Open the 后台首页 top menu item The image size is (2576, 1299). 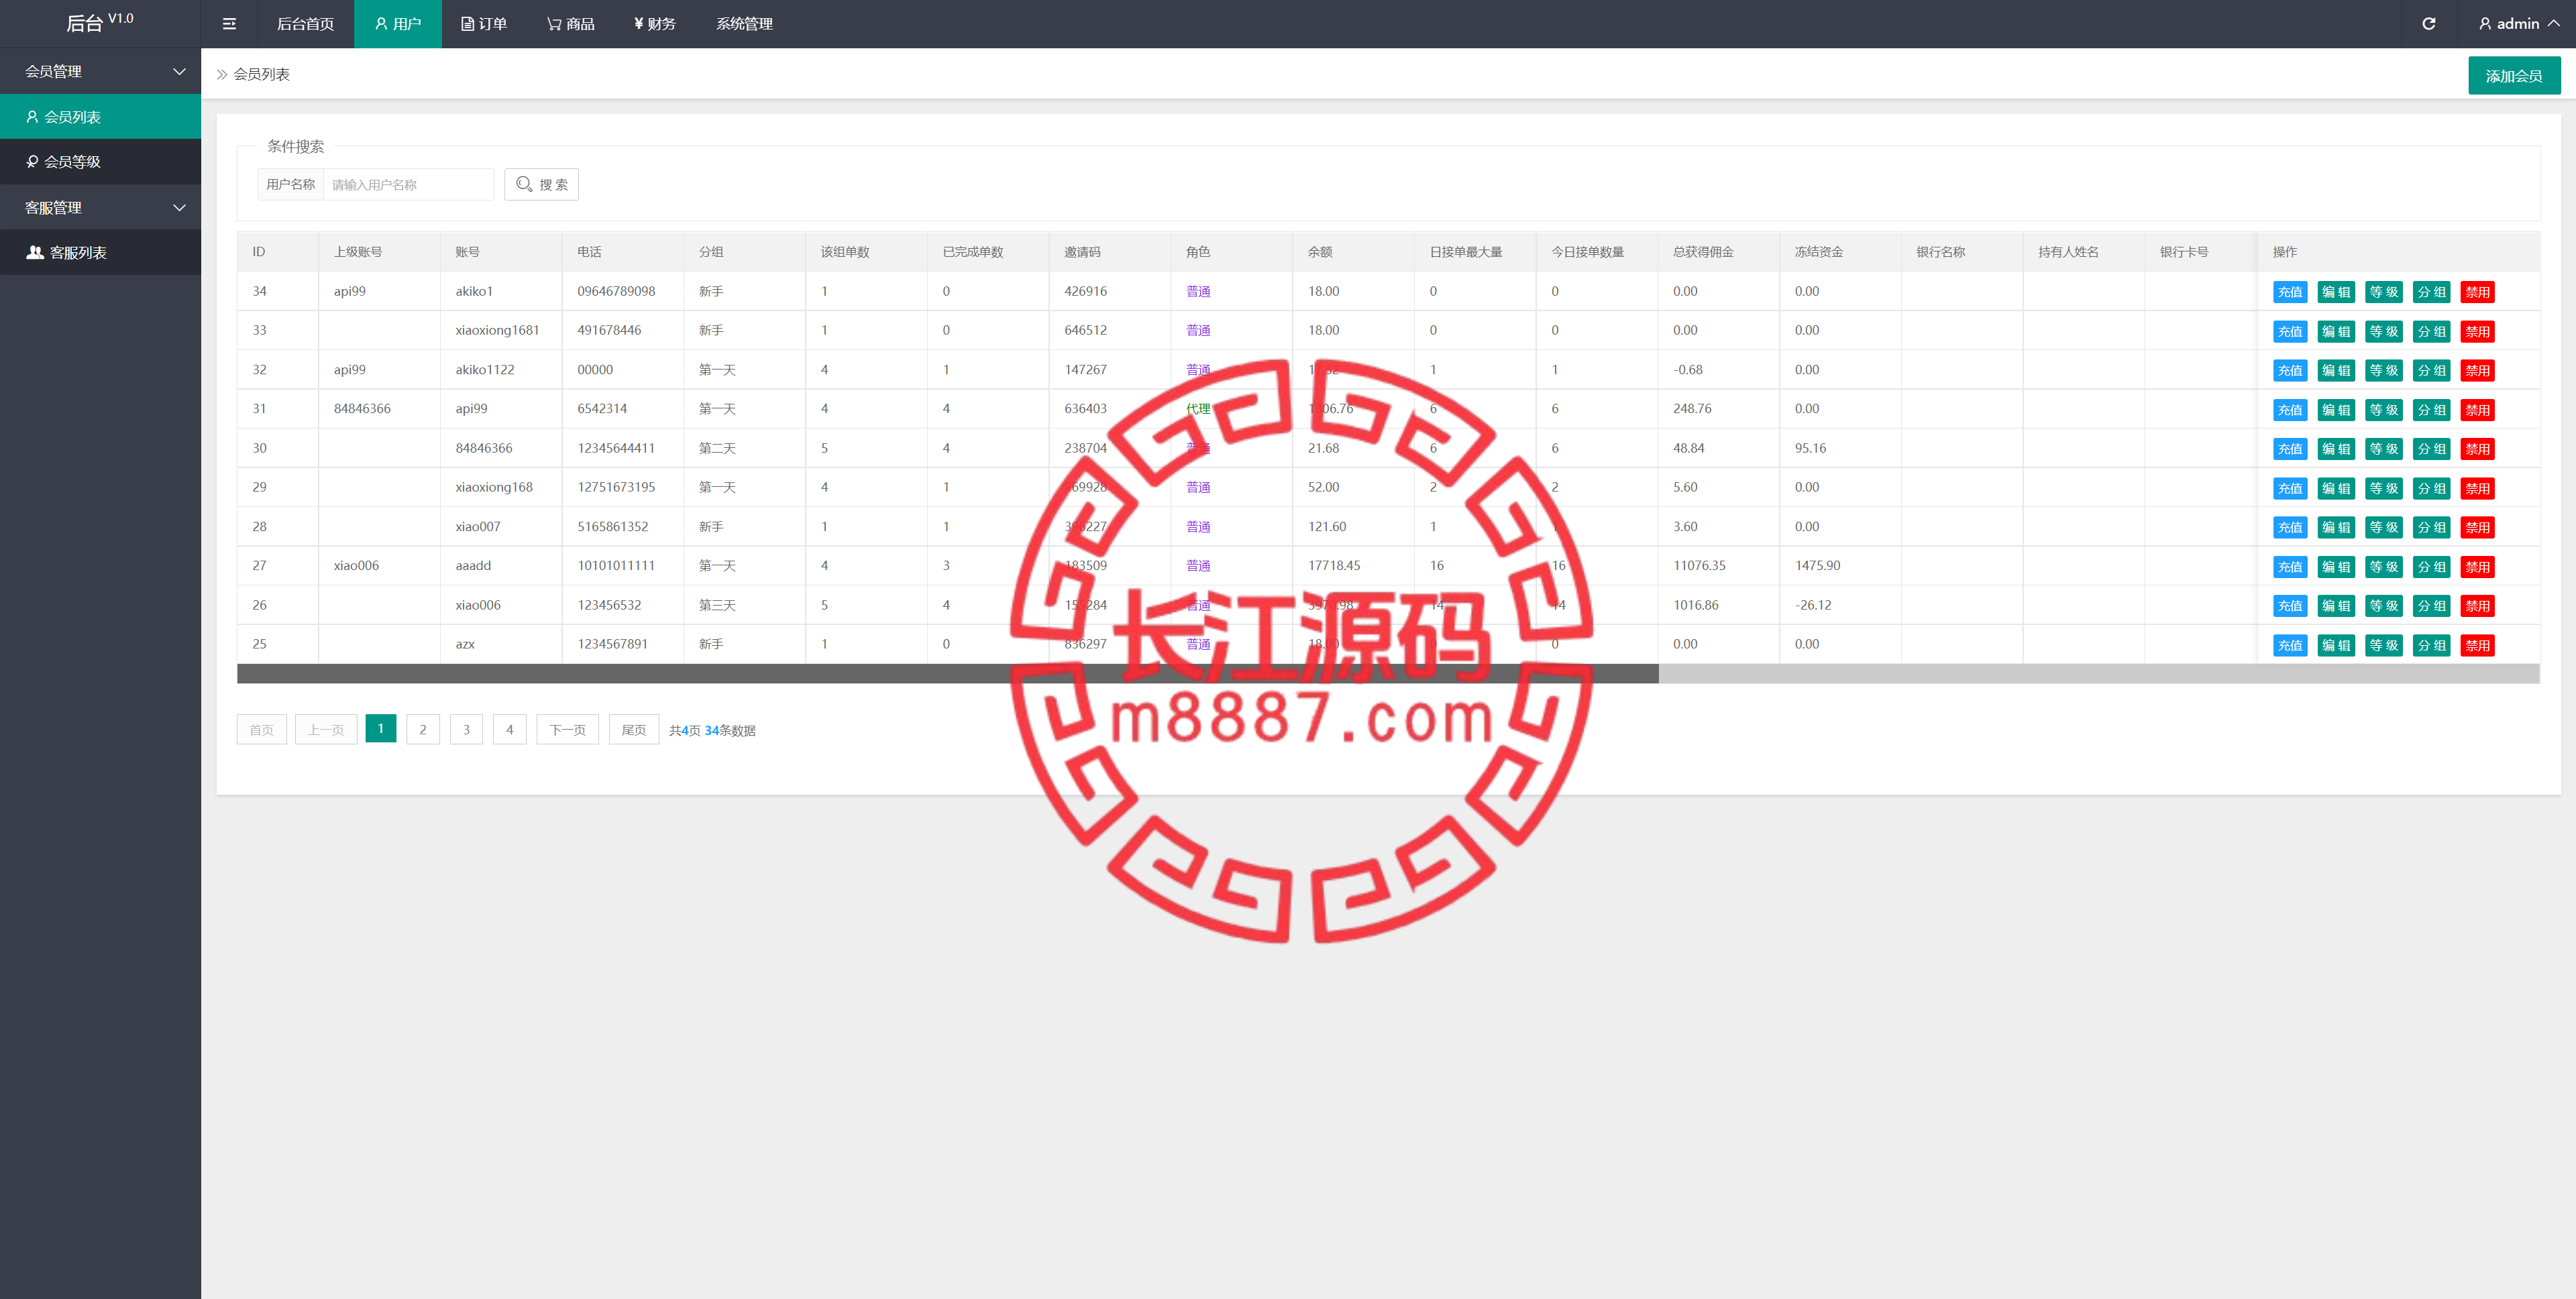click(x=305, y=24)
